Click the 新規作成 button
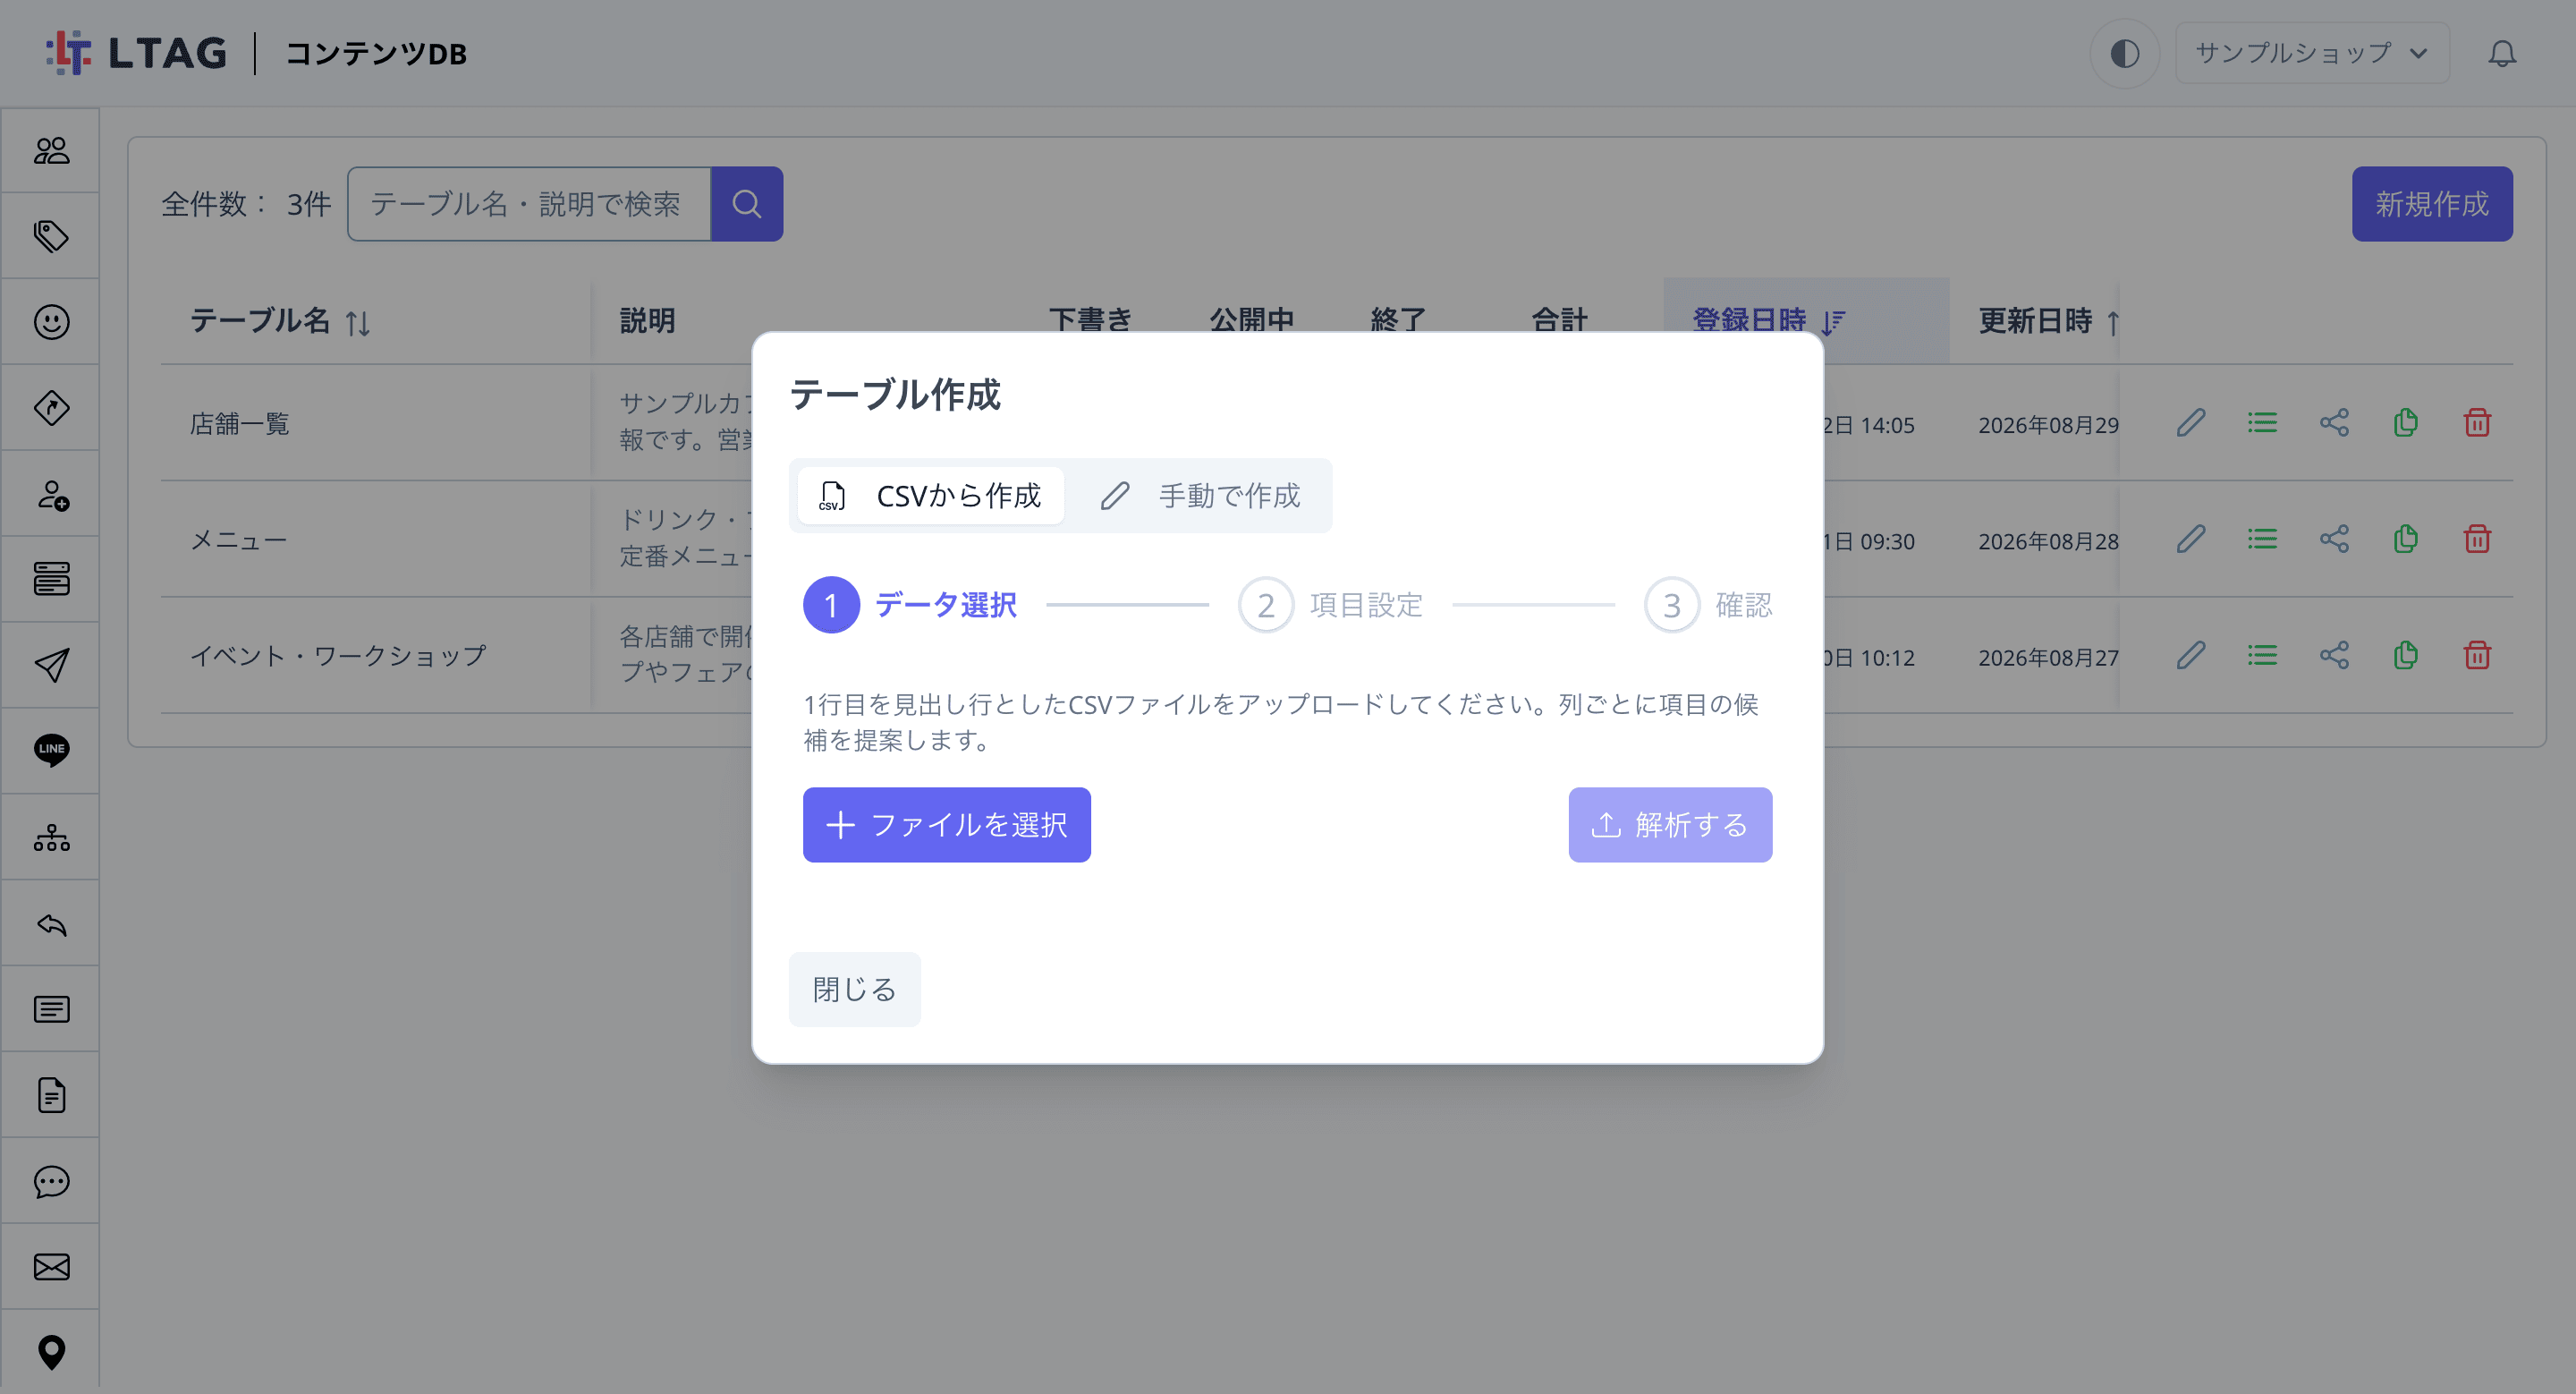The width and height of the screenshot is (2576, 1394). point(2431,204)
